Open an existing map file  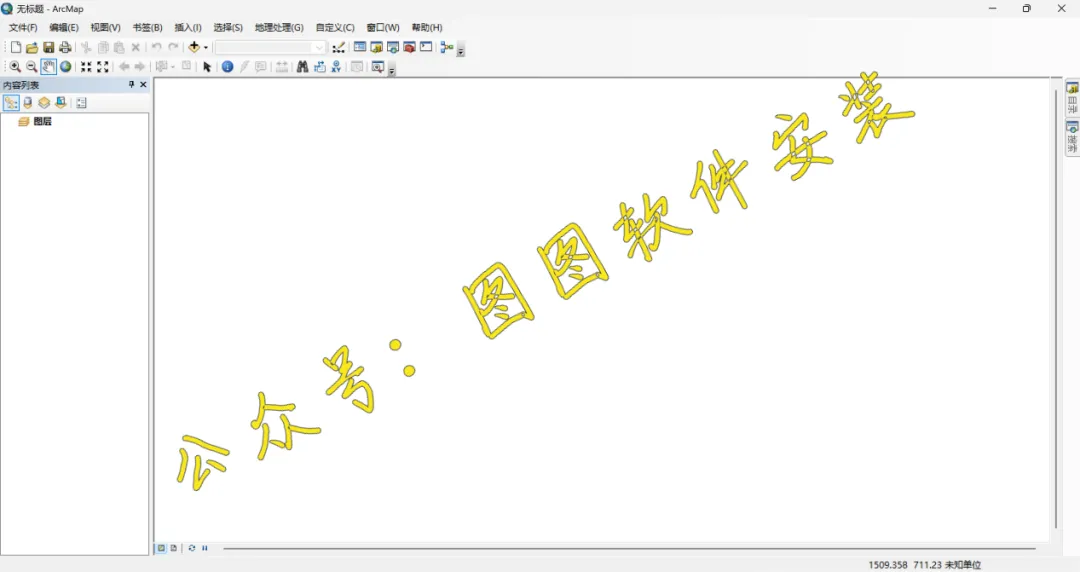click(32, 48)
